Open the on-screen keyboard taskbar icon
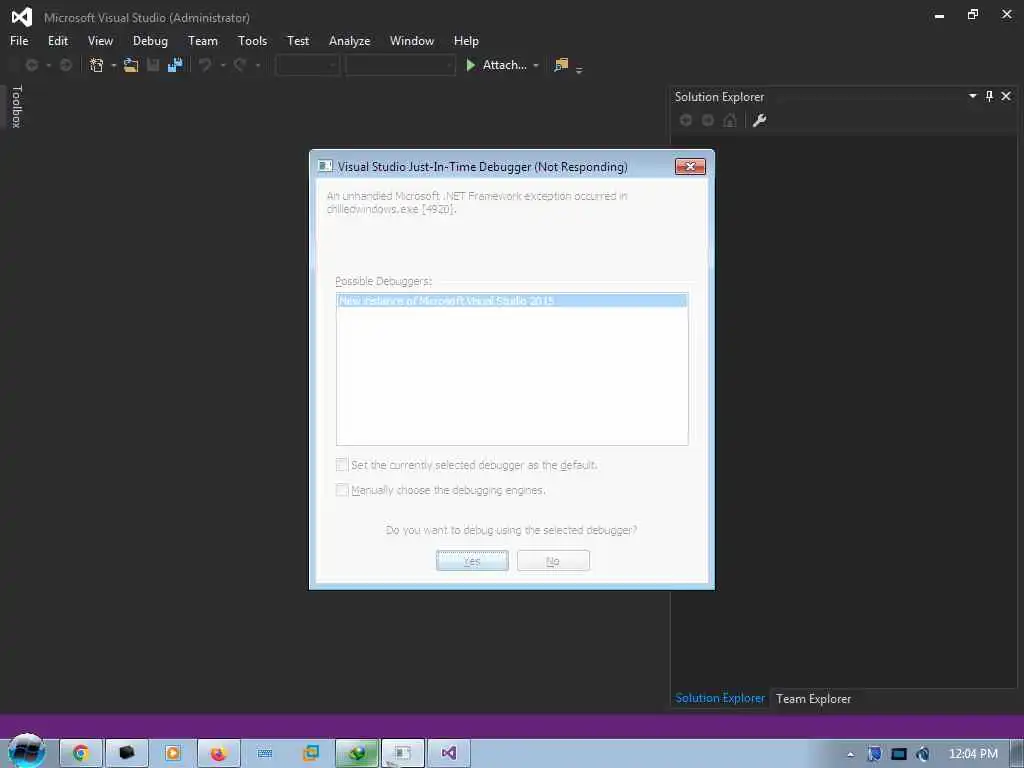The width and height of the screenshot is (1024, 768). [264, 753]
